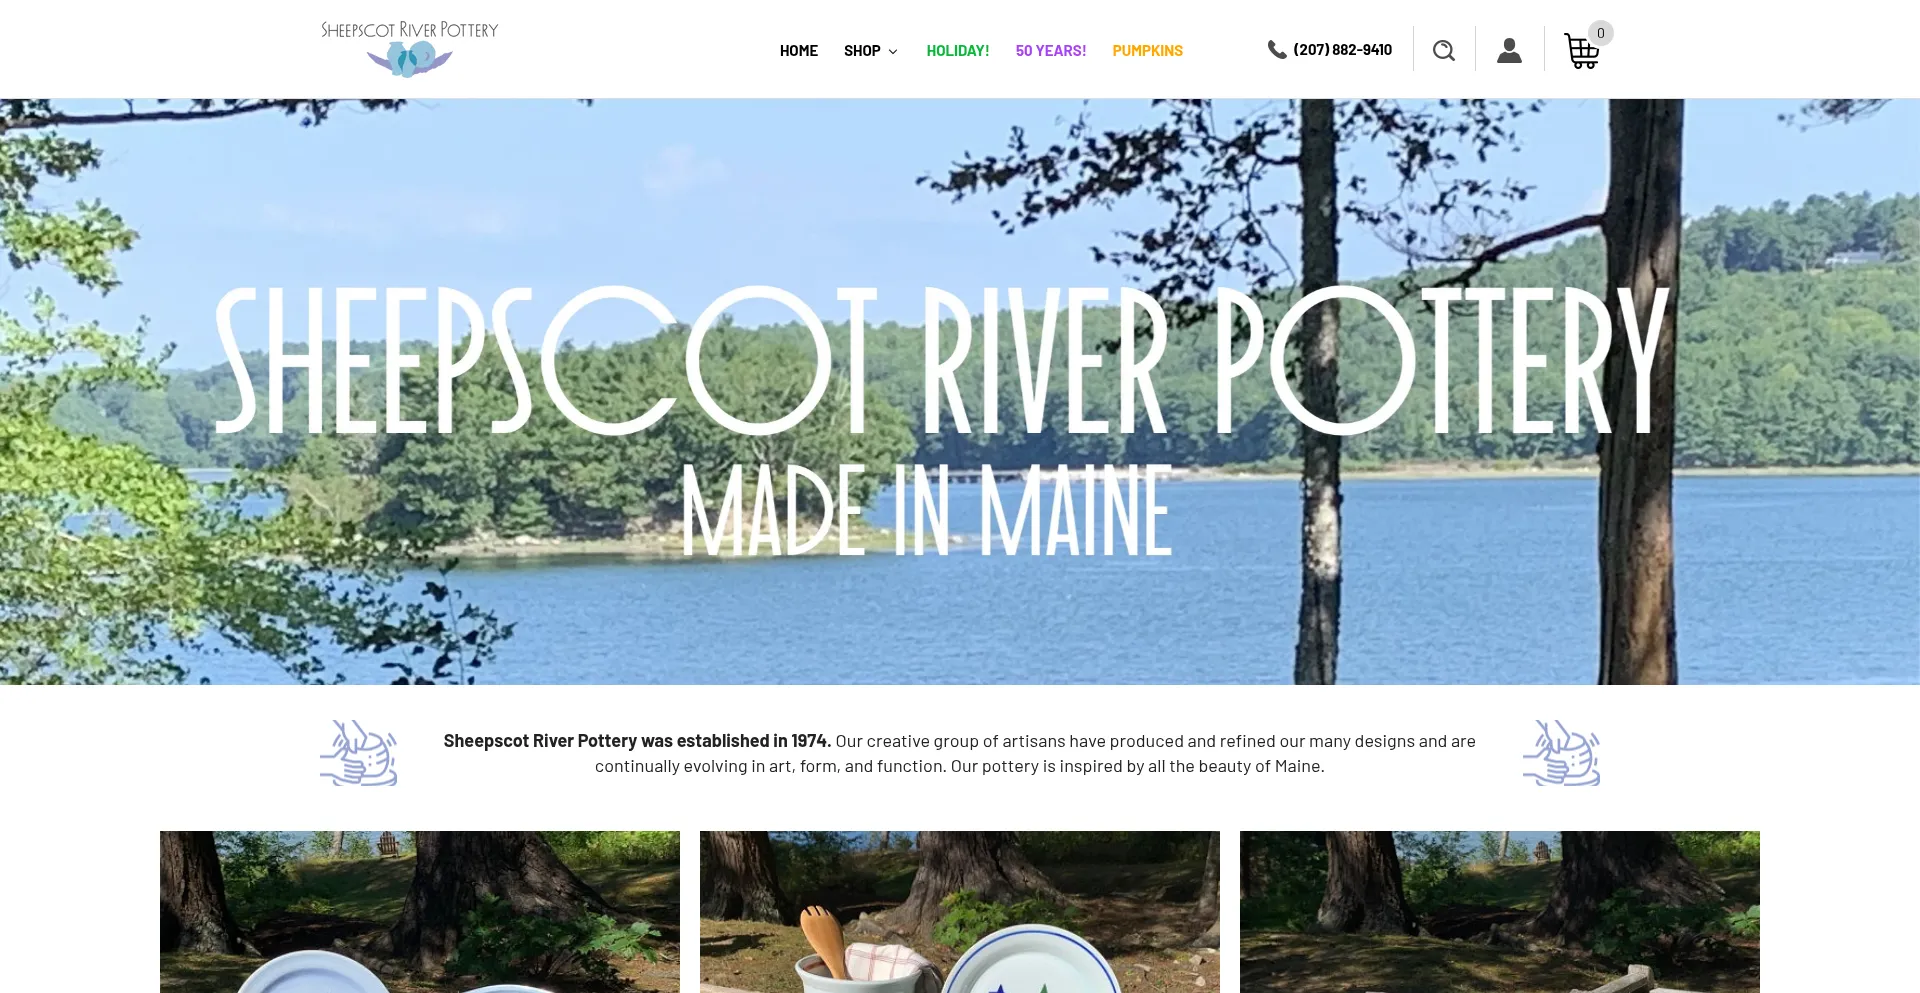The width and height of the screenshot is (1920, 993).
Task: Click the left pottery hands icon
Action: (x=359, y=753)
